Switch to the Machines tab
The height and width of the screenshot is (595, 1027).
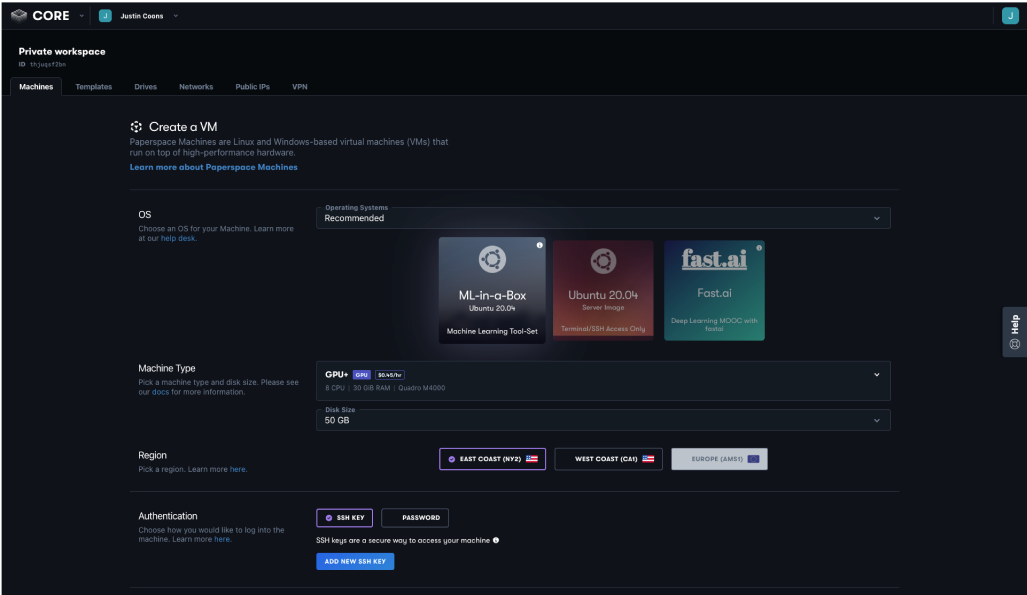[36, 86]
